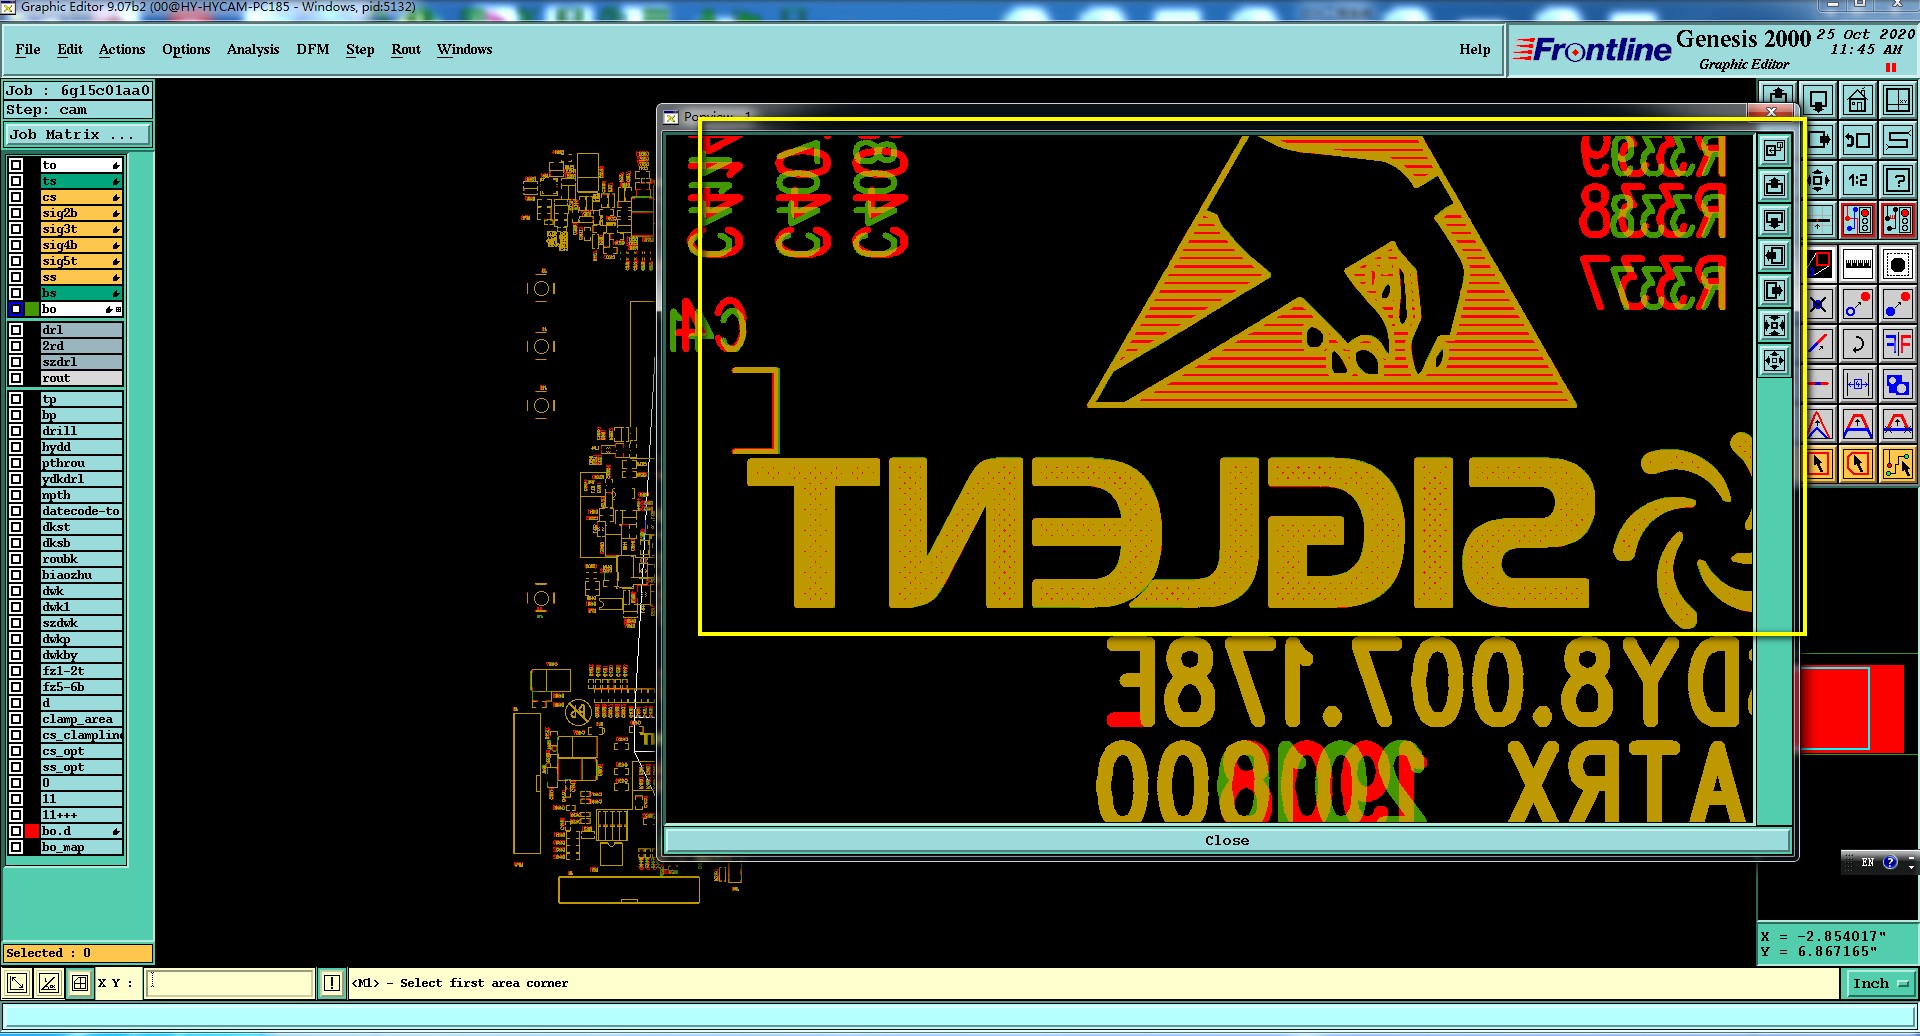Click the blue-to-red dot copy icon
The width and height of the screenshot is (1920, 1036).
point(1898,304)
